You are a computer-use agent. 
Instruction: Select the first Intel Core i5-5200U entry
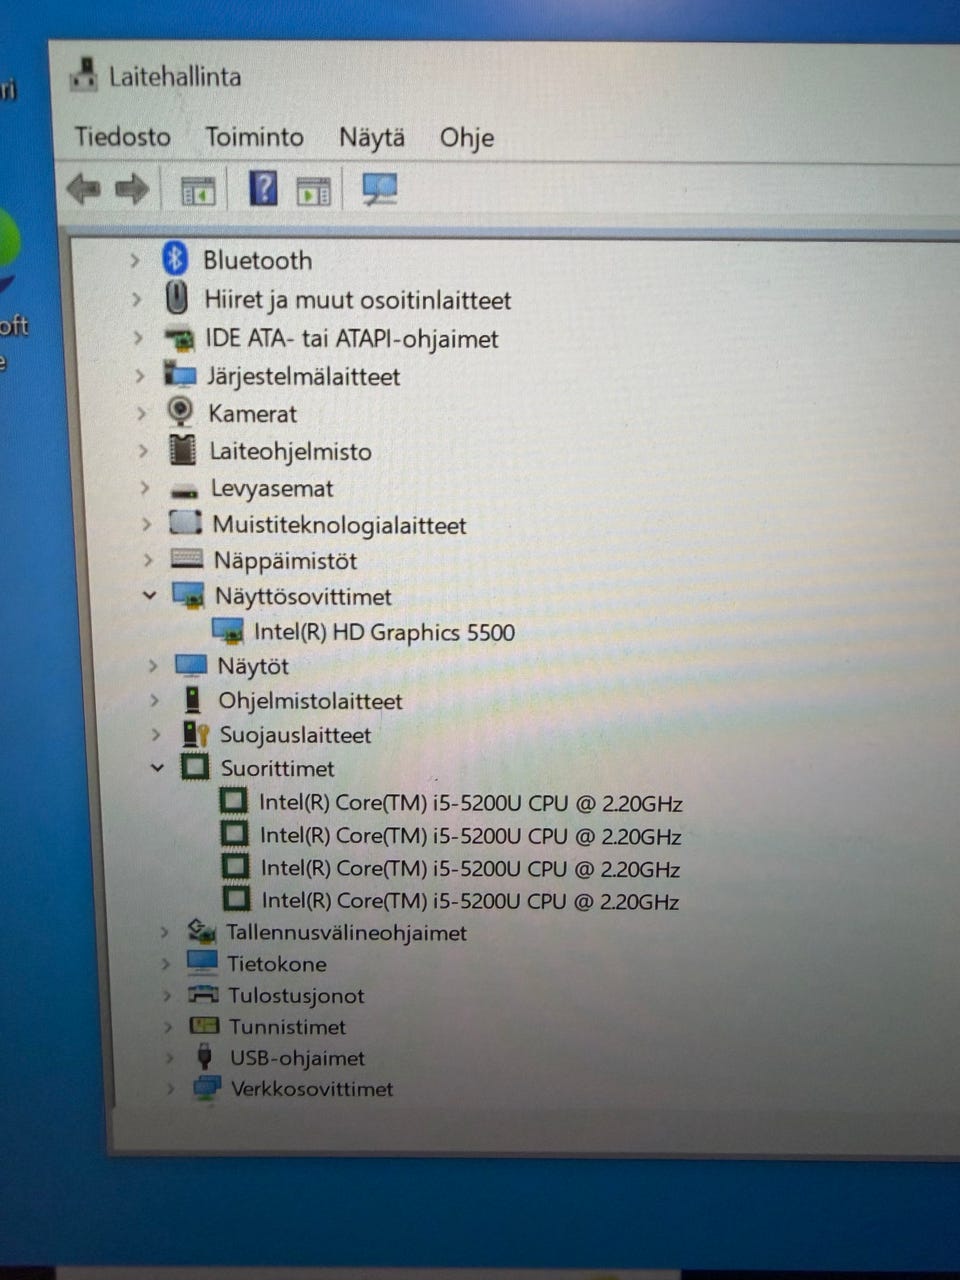click(471, 803)
